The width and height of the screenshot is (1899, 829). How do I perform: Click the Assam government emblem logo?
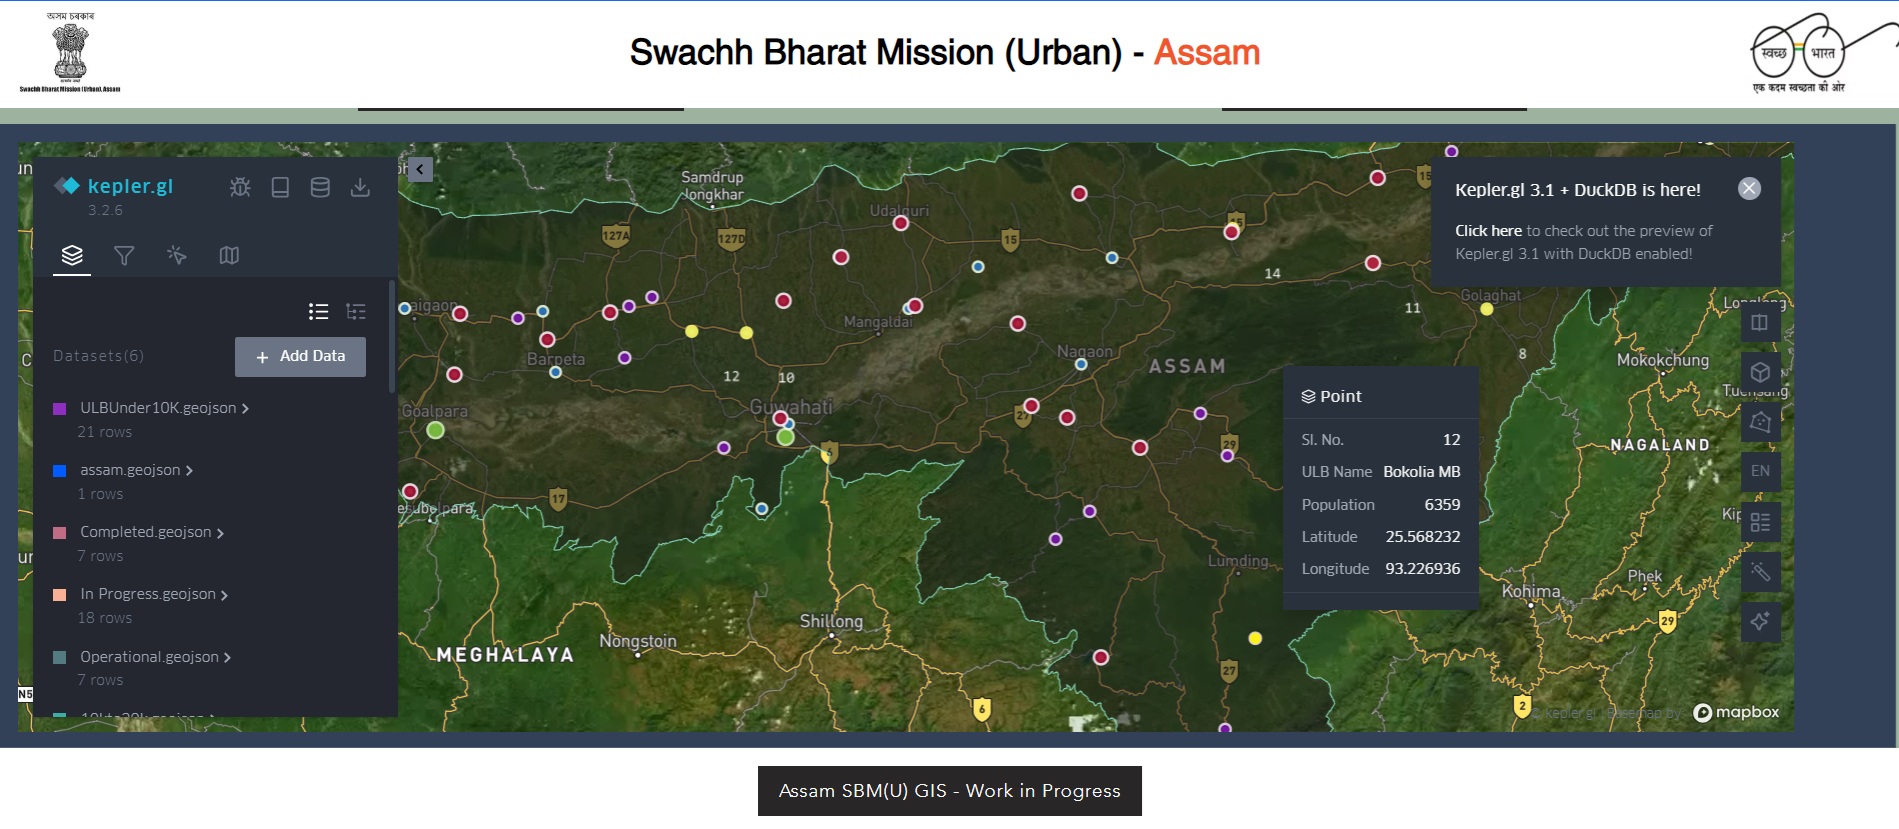click(70, 52)
